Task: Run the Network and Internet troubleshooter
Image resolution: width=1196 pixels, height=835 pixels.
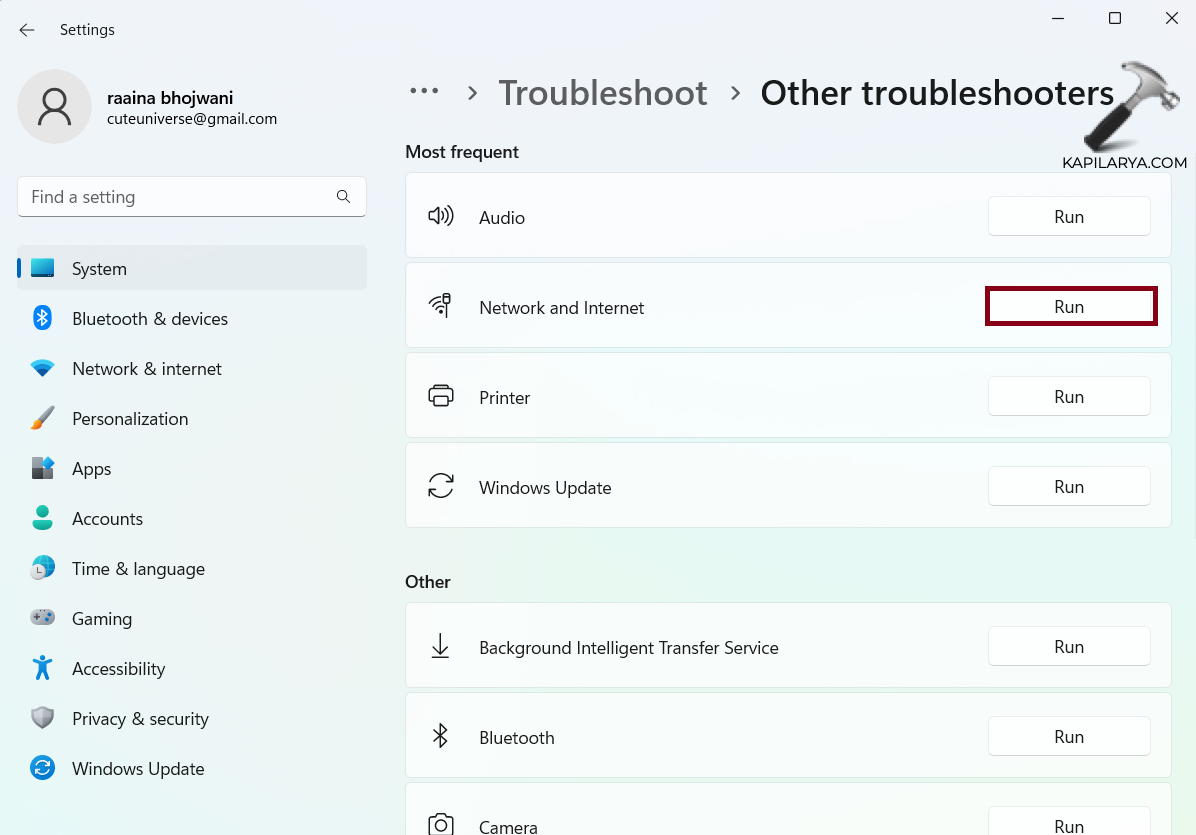Action: [1070, 307]
